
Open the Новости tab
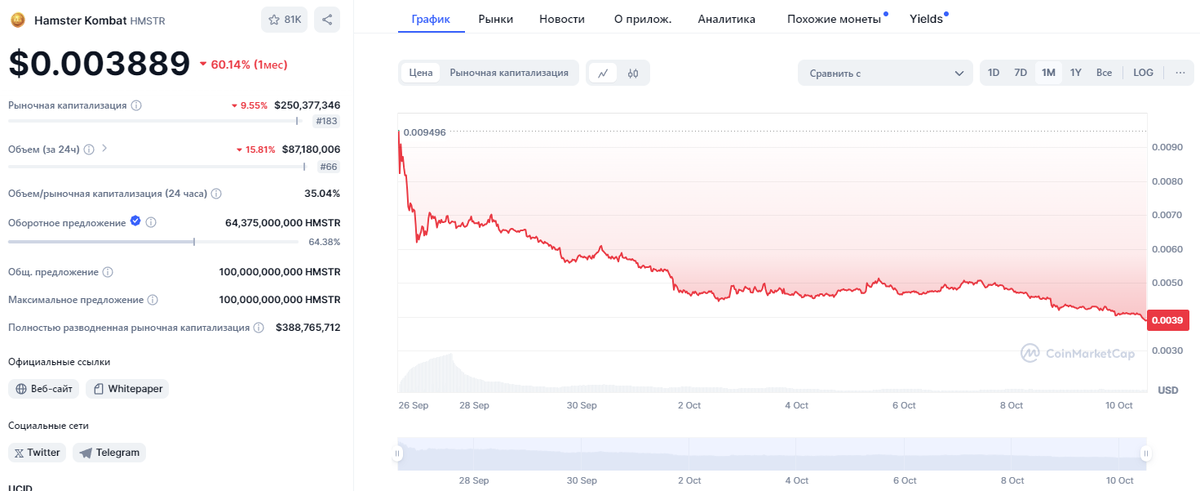coord(562,19)
